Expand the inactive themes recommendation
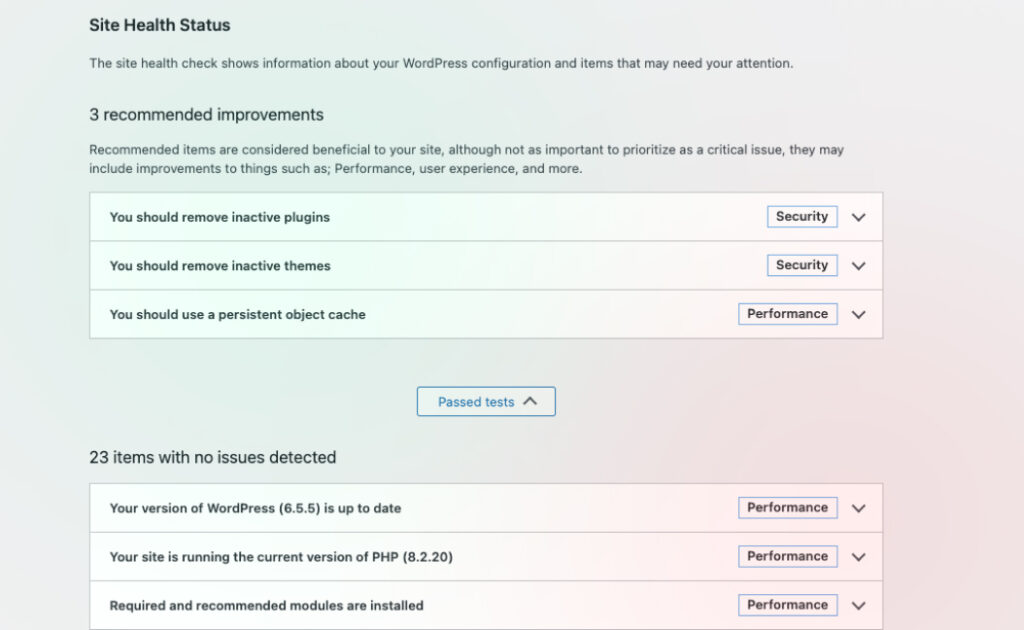This screenshot has width=1024, height=630. tap(858, 265)
